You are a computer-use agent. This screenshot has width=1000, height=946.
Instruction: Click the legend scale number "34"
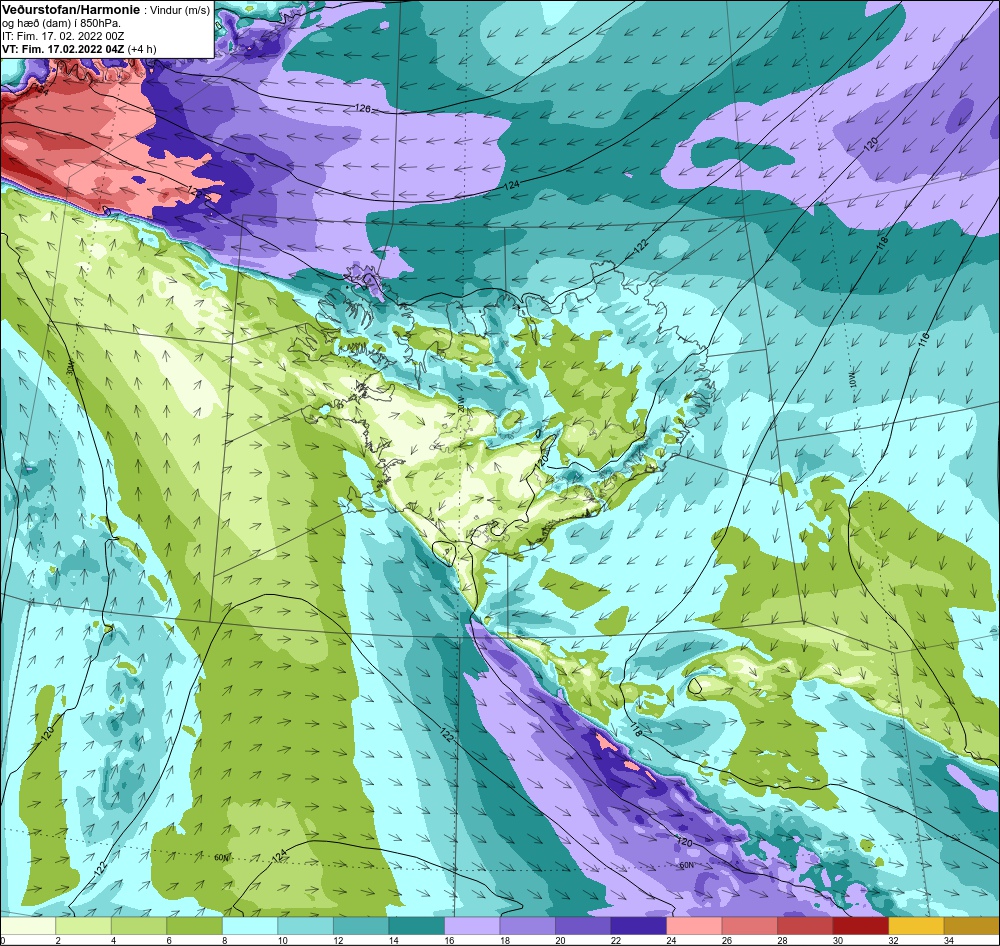949,940
